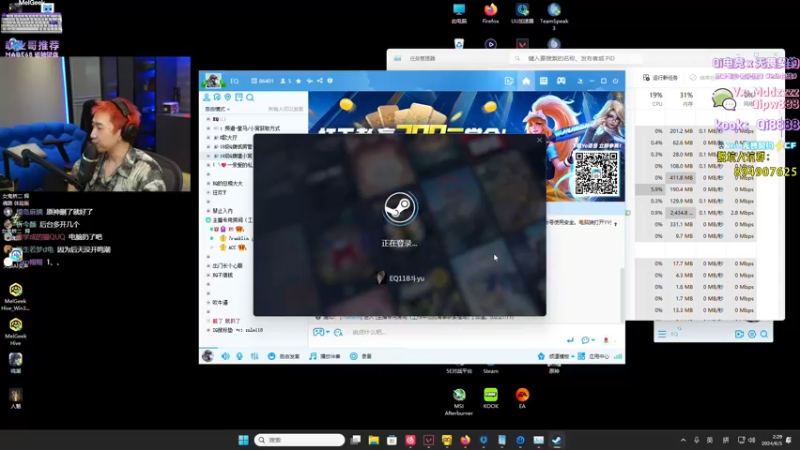
Task: Click the Windows taskbar search box
Action: coord(299,440)
